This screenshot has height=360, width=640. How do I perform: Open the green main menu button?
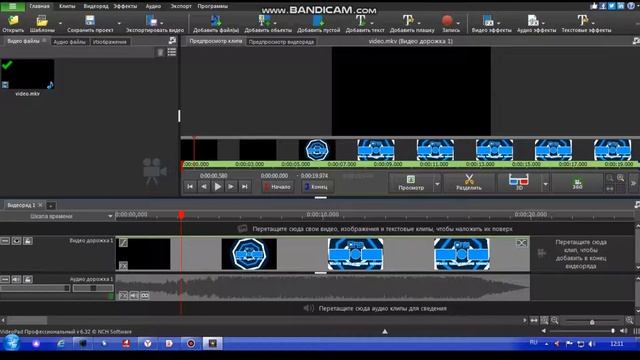click(13, 6)
